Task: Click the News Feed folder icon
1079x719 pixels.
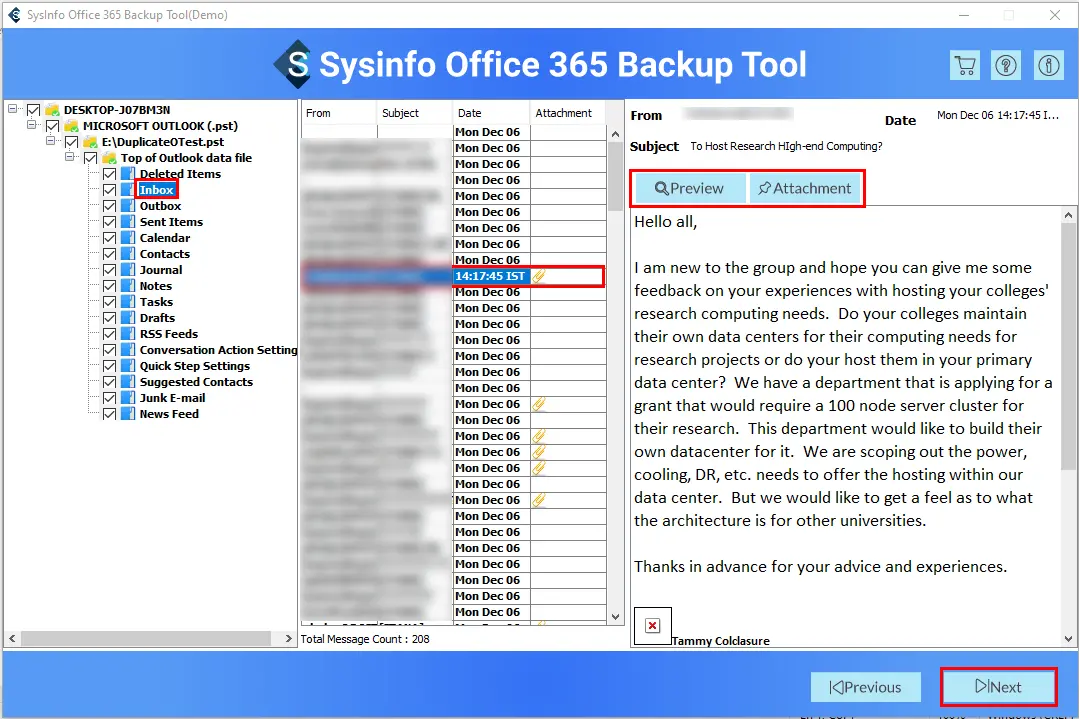Action: [128, 414]
